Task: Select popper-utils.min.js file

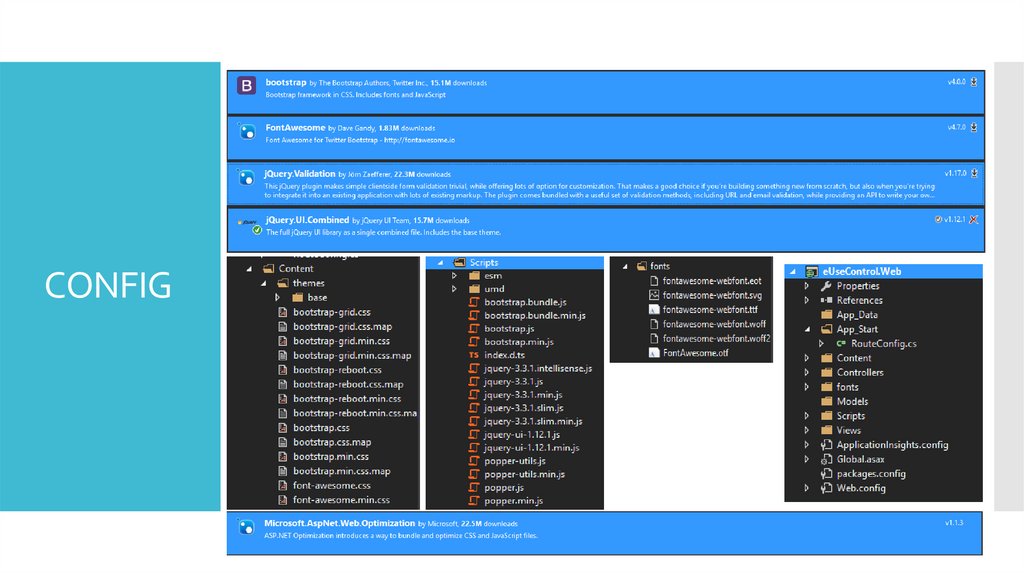Action: click(x=524, y=475)
